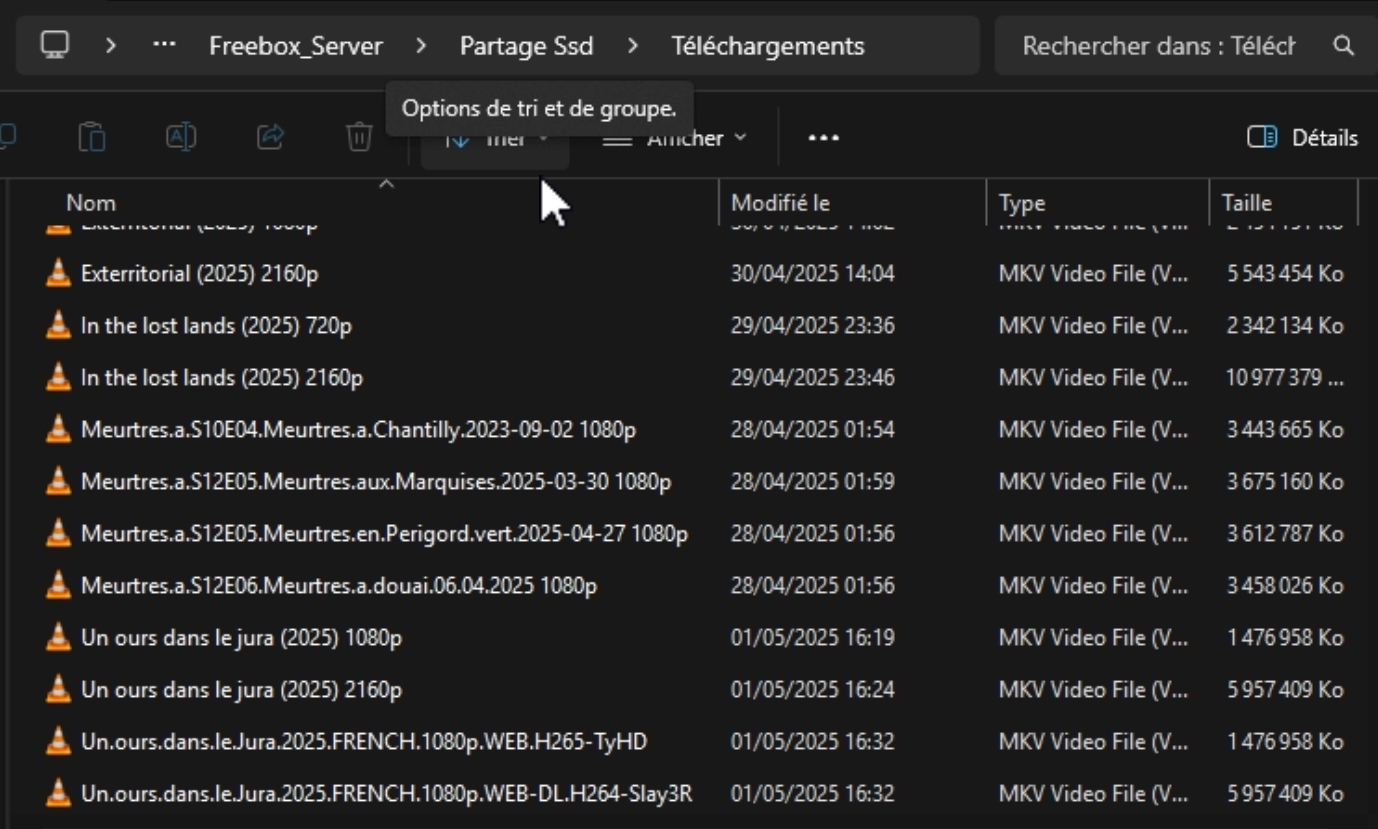Click the Delete trash icon
Screen dimensions: 1378x829
tap(359, 137)
